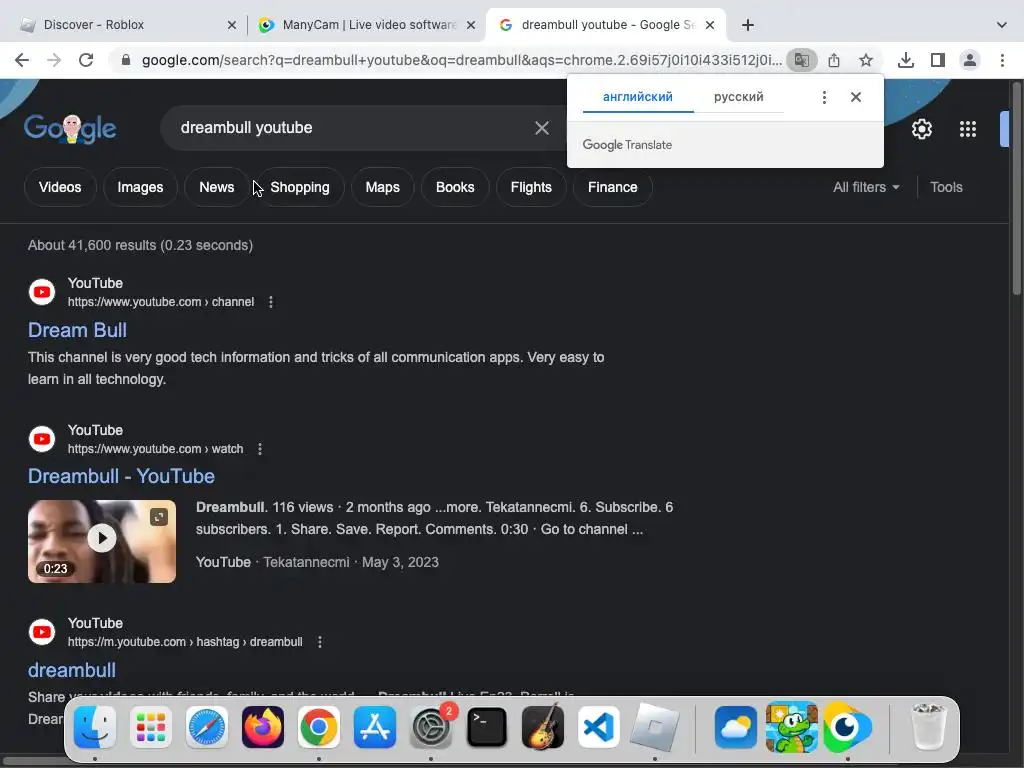Open System Settings from the dock
Screen dimensions: 1024x768
[x=431, y=727]
